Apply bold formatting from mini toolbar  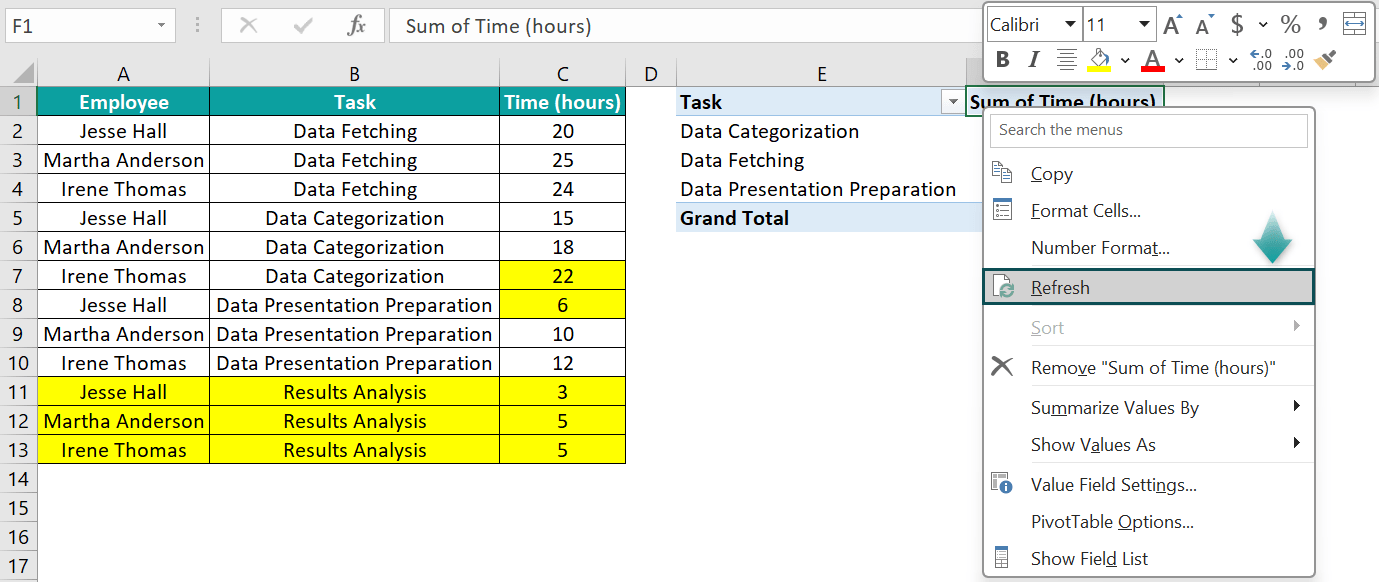[x=1003, y=59]
